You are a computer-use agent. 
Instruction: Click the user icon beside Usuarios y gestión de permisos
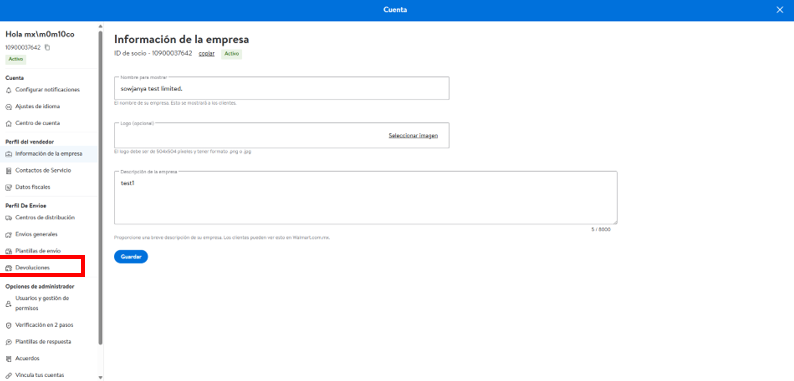pos(8,303)
